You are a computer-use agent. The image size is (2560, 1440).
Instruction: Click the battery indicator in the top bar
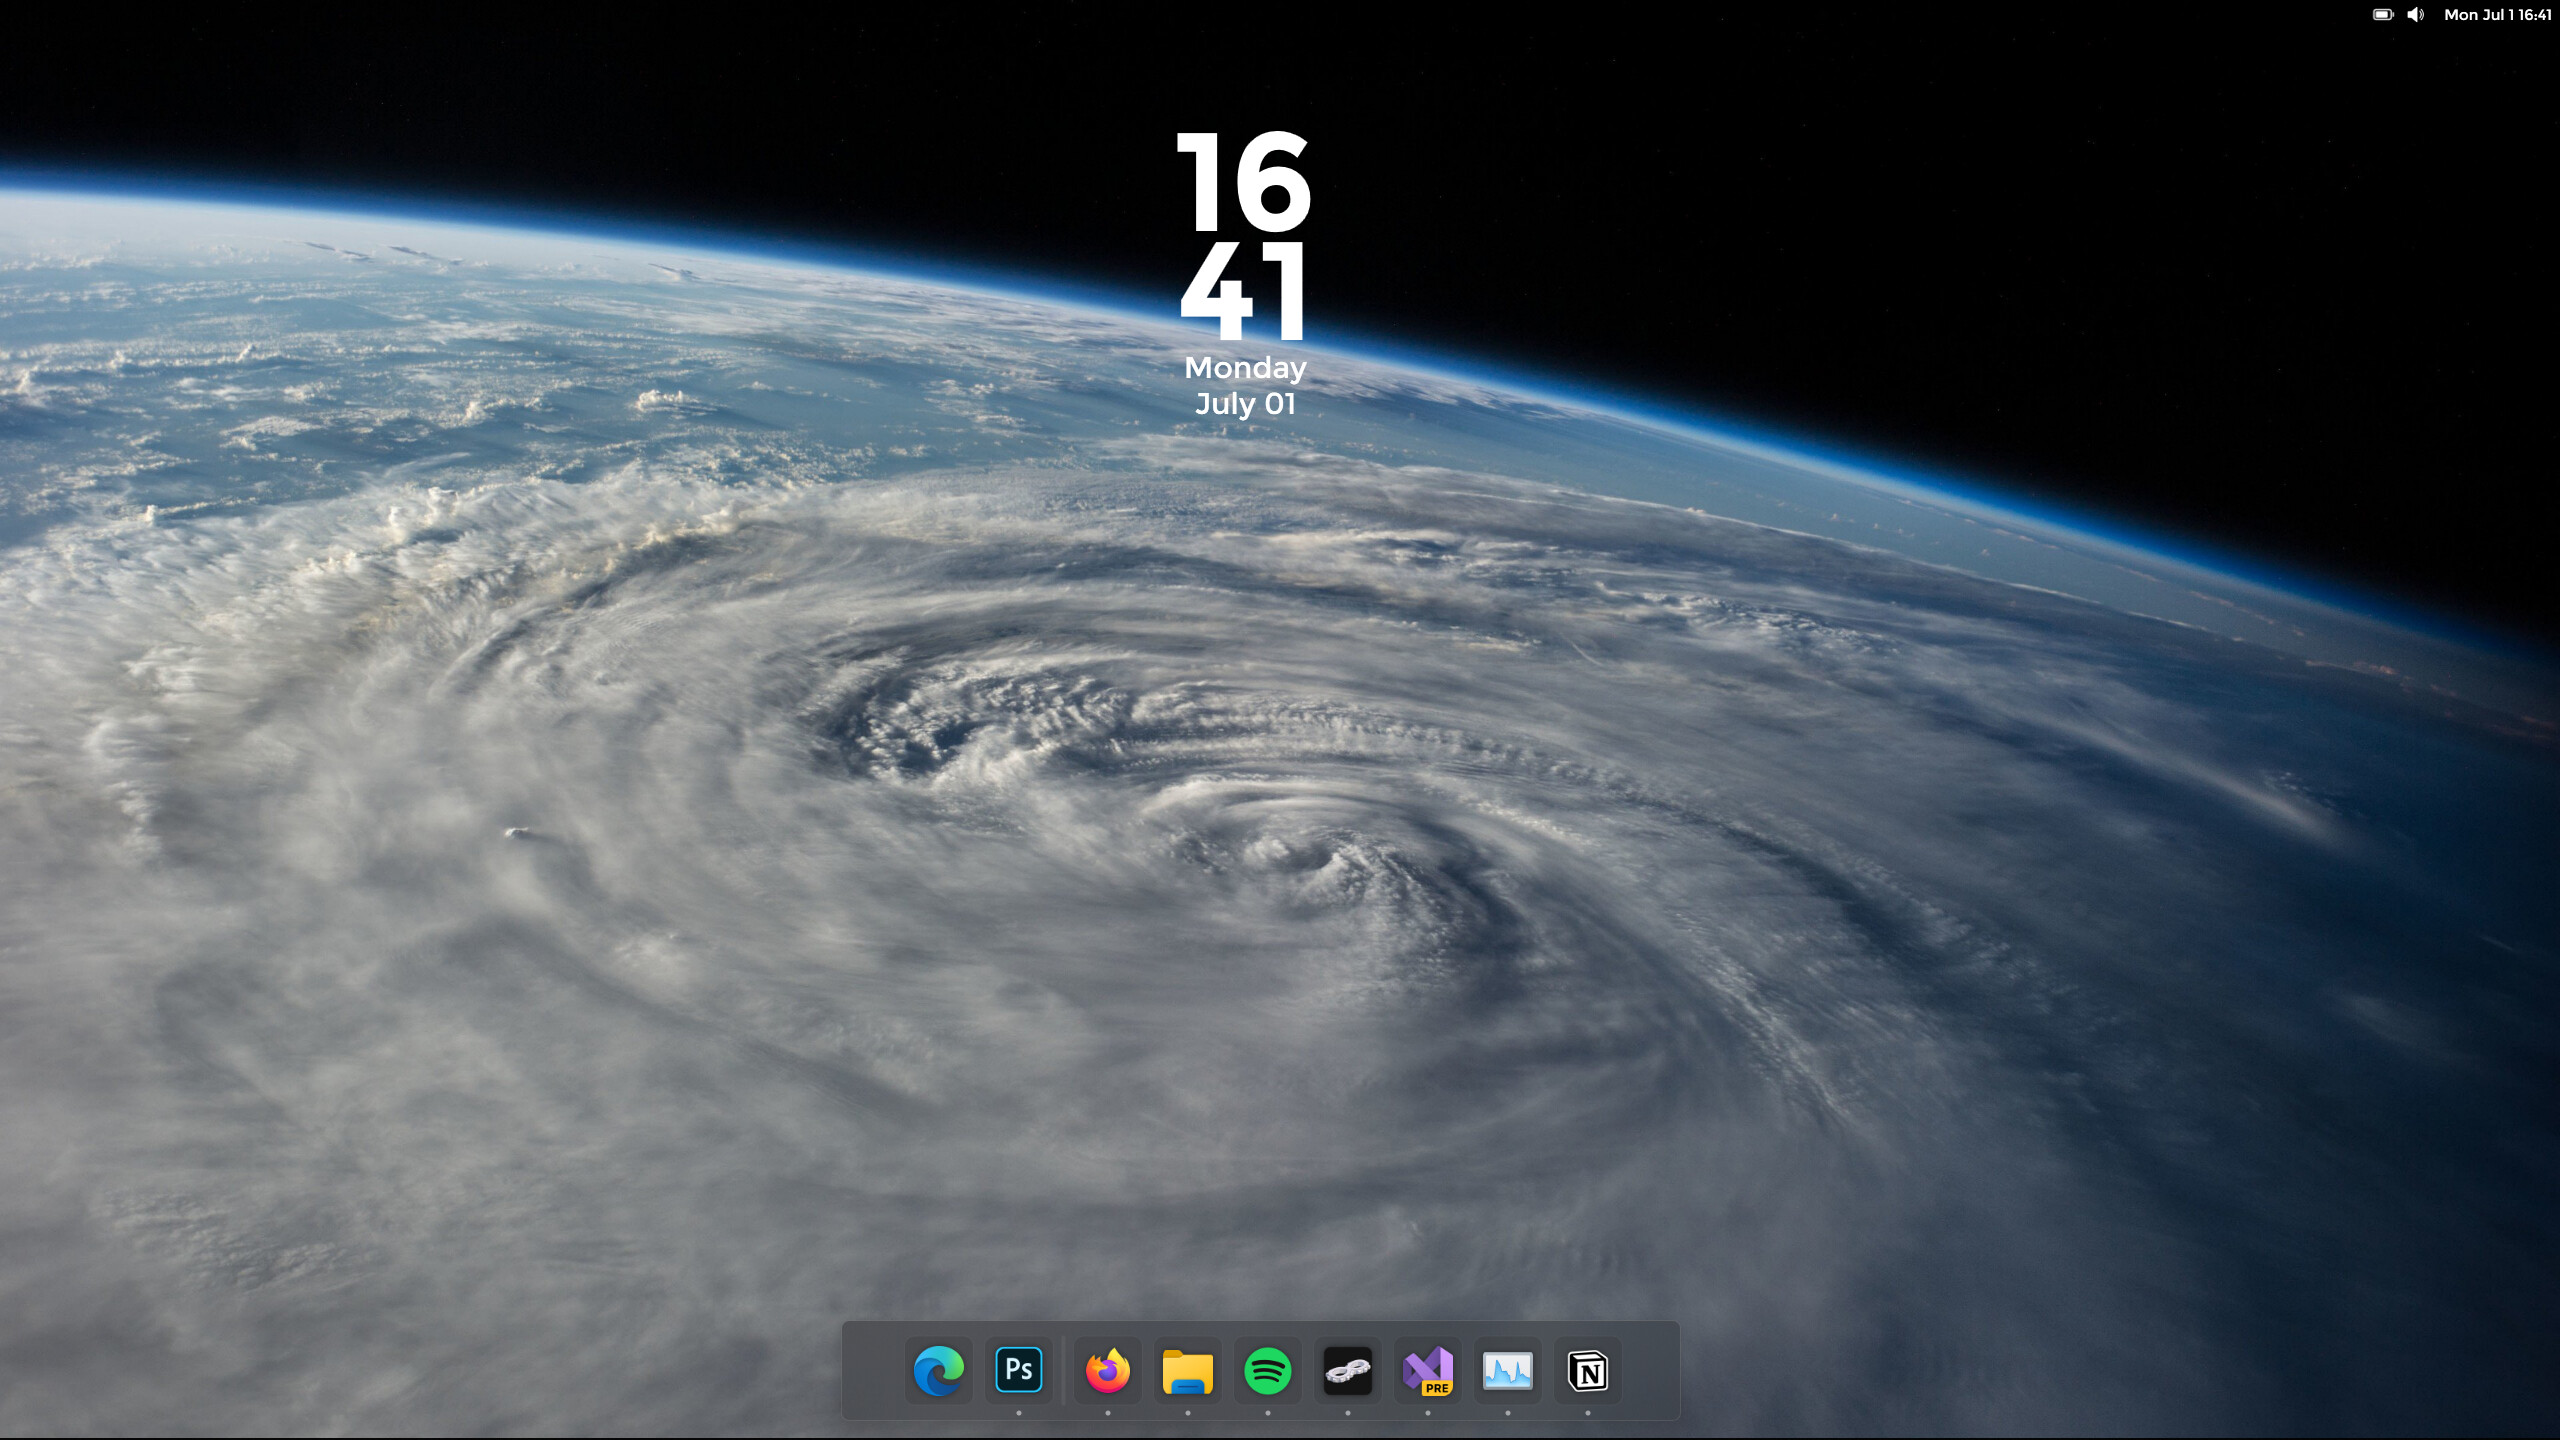(x=2383, y=14)
